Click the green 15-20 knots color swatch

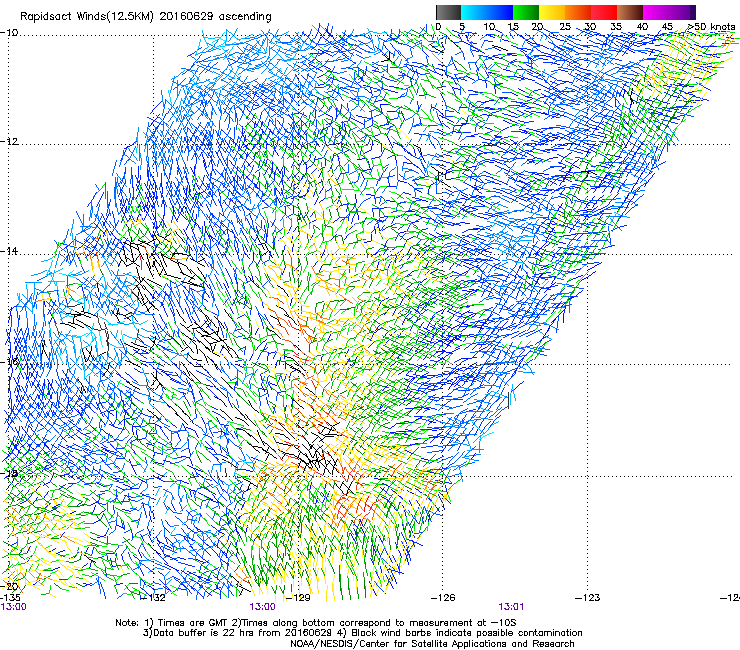[526, 12]
